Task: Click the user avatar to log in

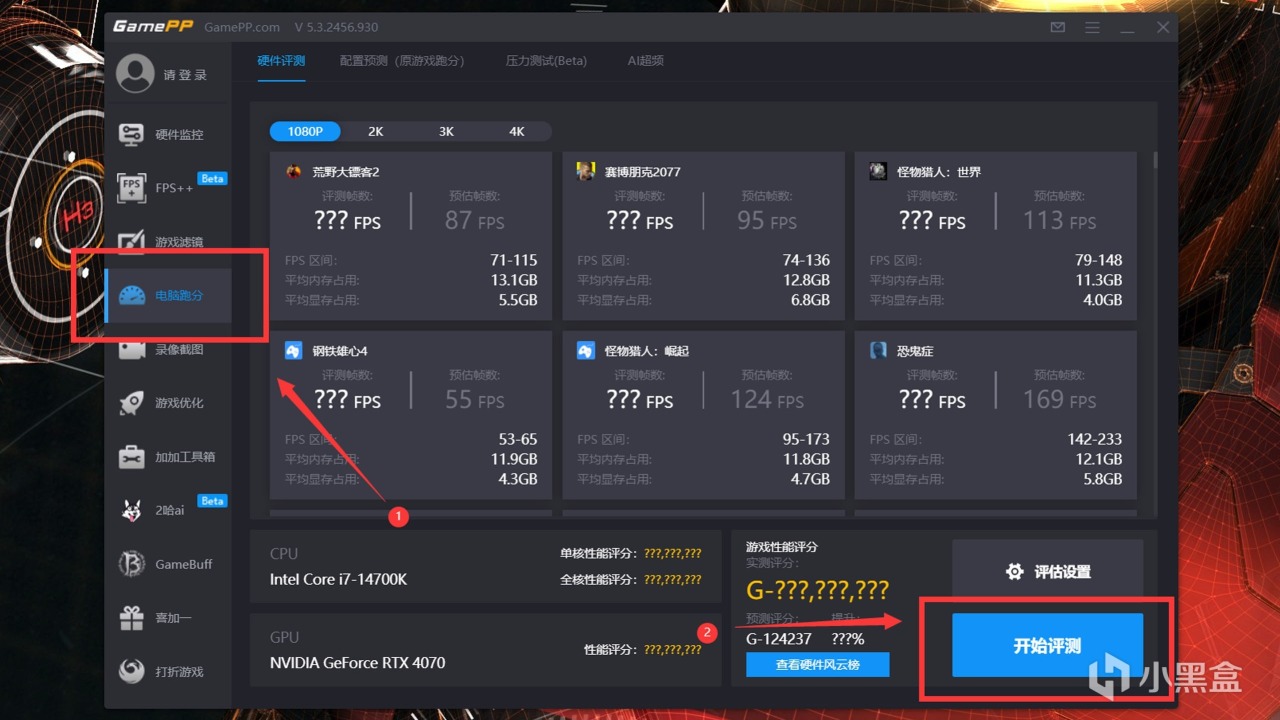Action: coord(135,74)
